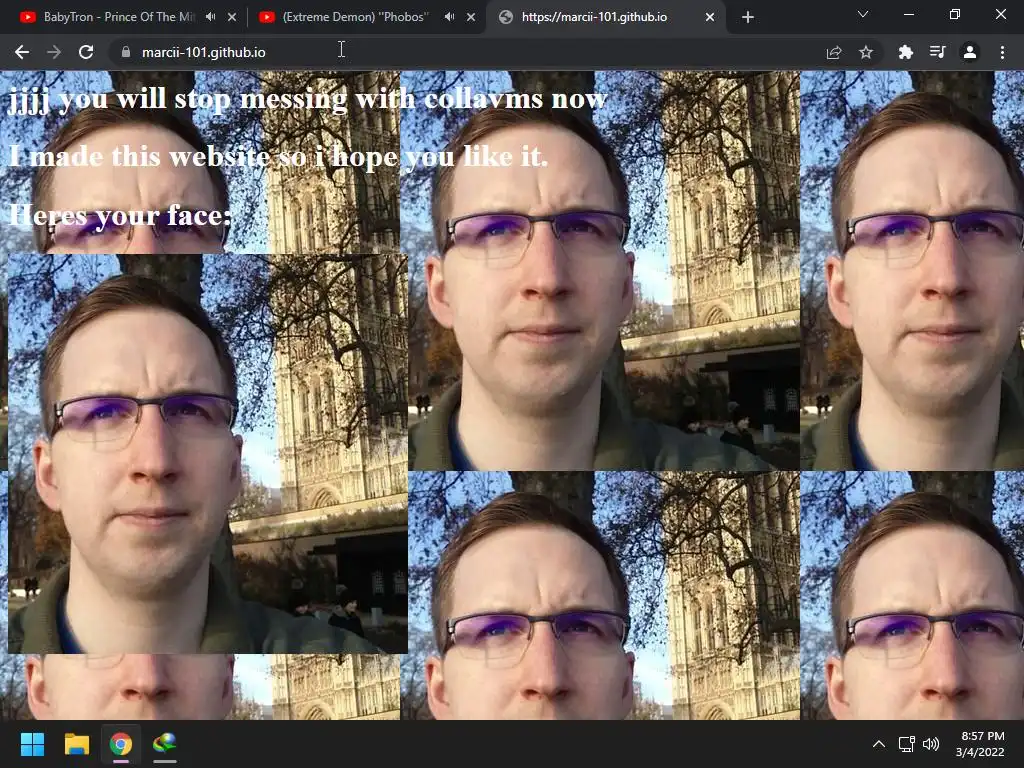The image size is (1024, 768).
Task: Minimize the Chrome window
Action: point(908,14)
